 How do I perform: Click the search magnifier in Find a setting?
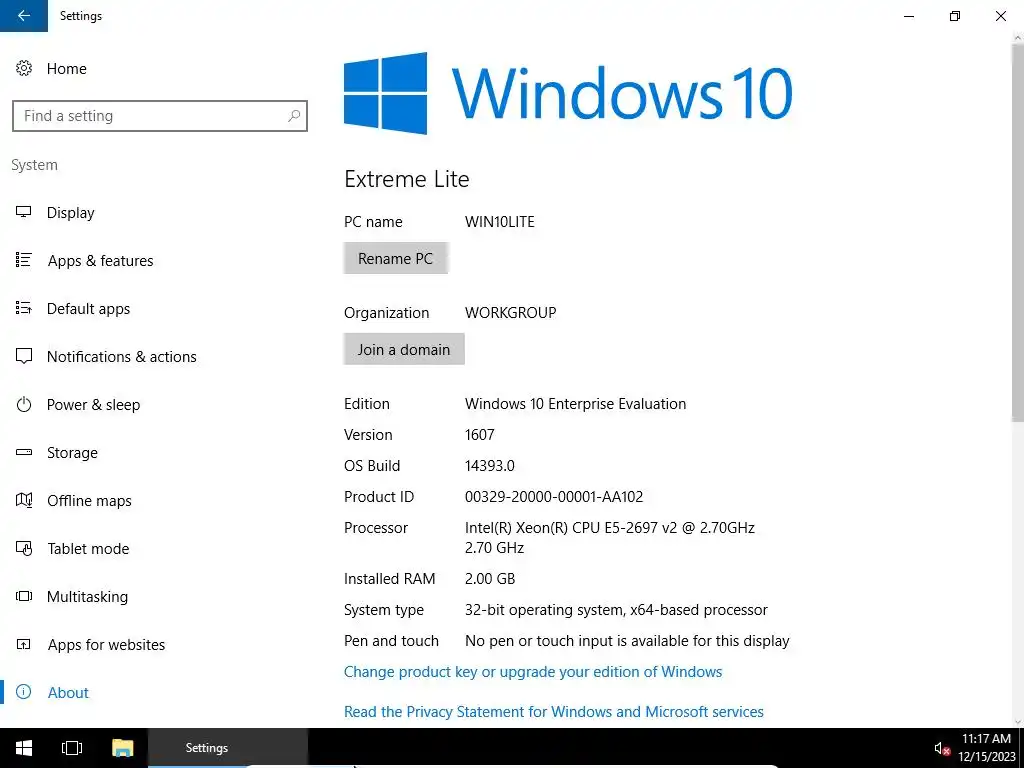[294, 116]
